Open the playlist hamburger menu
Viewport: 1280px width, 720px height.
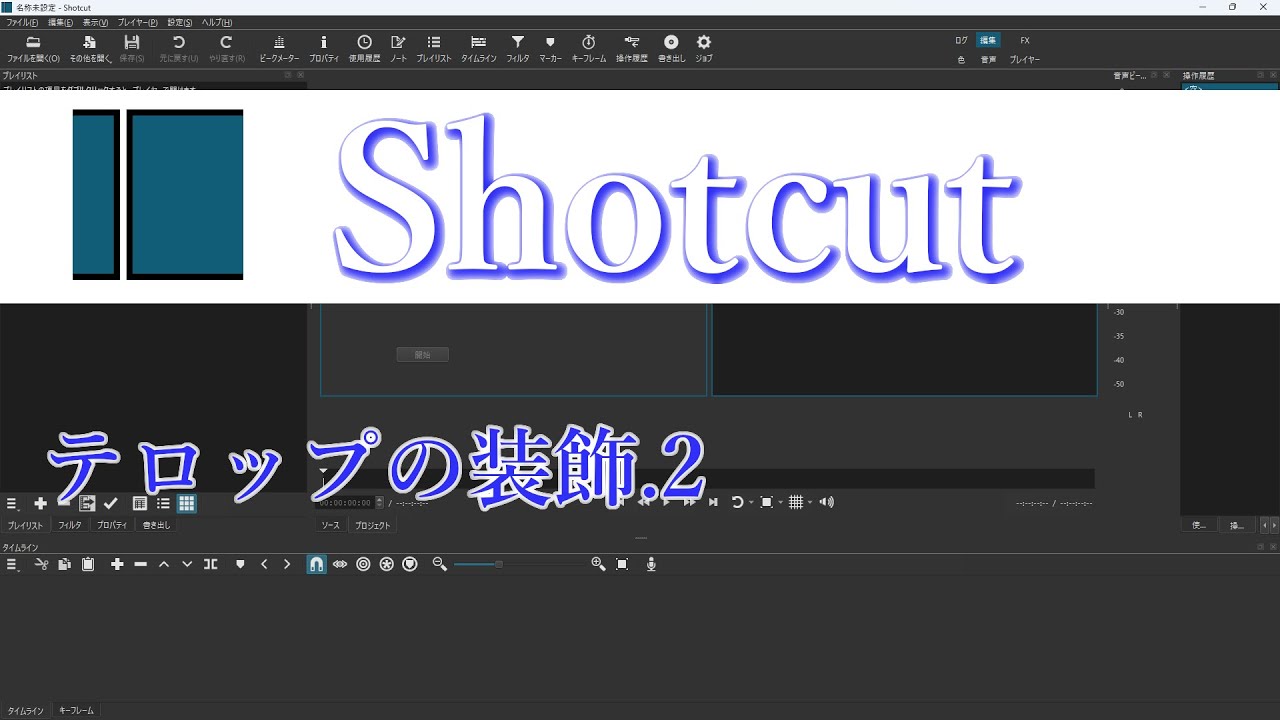tap(13, 504)
